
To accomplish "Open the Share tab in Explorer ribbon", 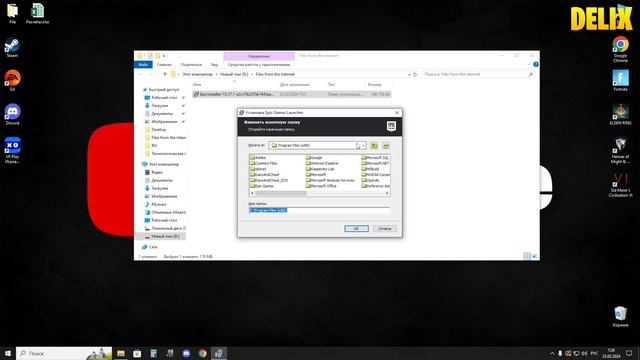I will pos(191,64).
